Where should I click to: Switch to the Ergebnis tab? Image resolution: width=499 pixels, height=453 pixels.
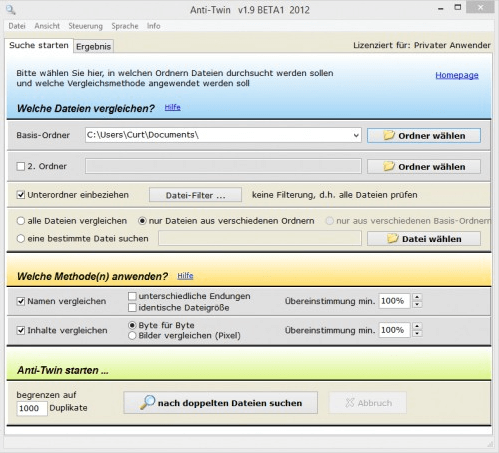coord(93,46)
